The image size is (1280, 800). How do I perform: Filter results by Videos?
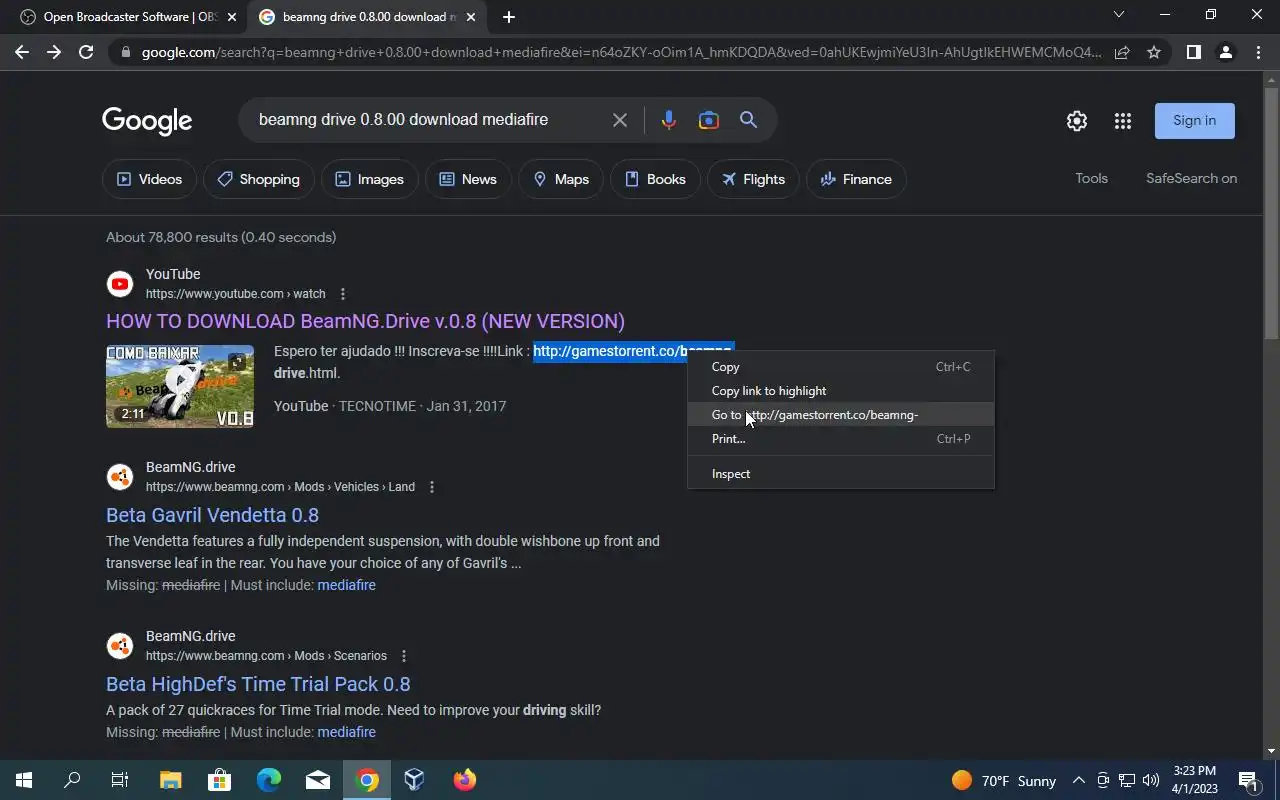149,179
